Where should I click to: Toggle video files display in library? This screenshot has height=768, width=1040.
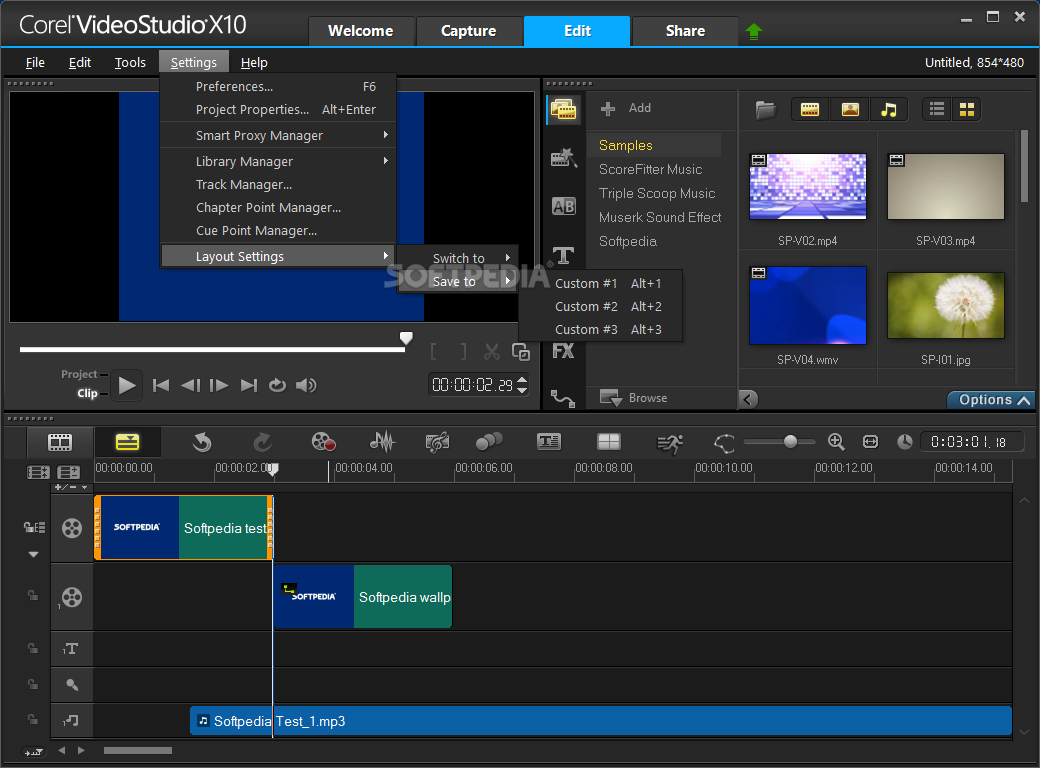coord(810,109)
